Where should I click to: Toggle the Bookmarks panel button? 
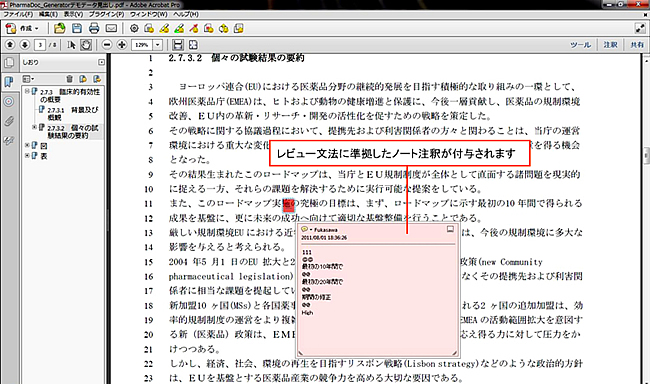coord(9,82)
